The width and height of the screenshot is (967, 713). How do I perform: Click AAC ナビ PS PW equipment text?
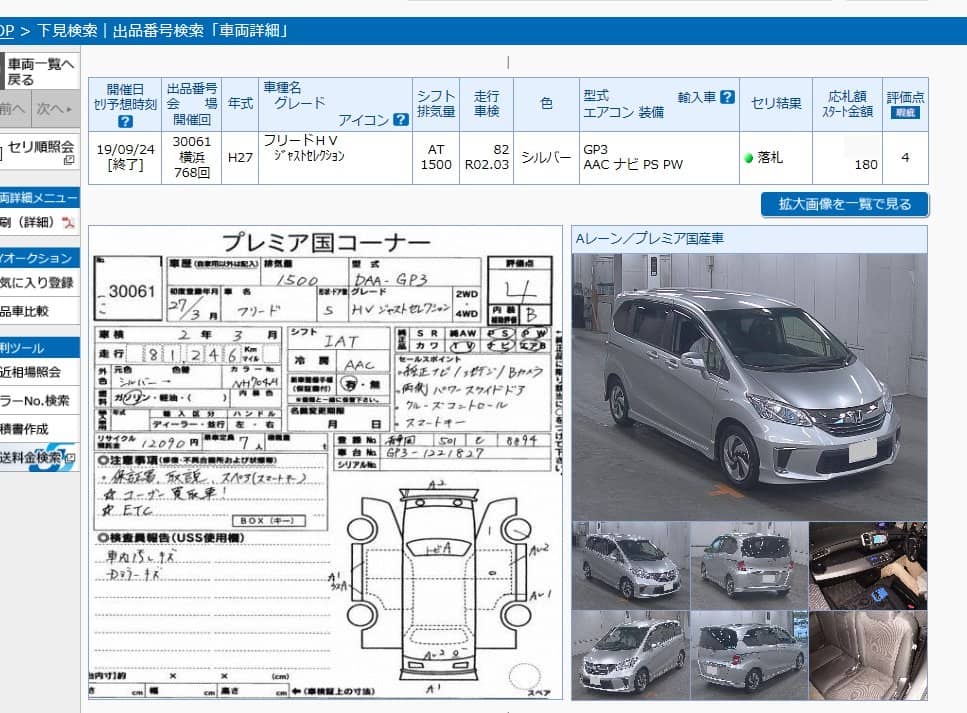click(x=633, y=165)
